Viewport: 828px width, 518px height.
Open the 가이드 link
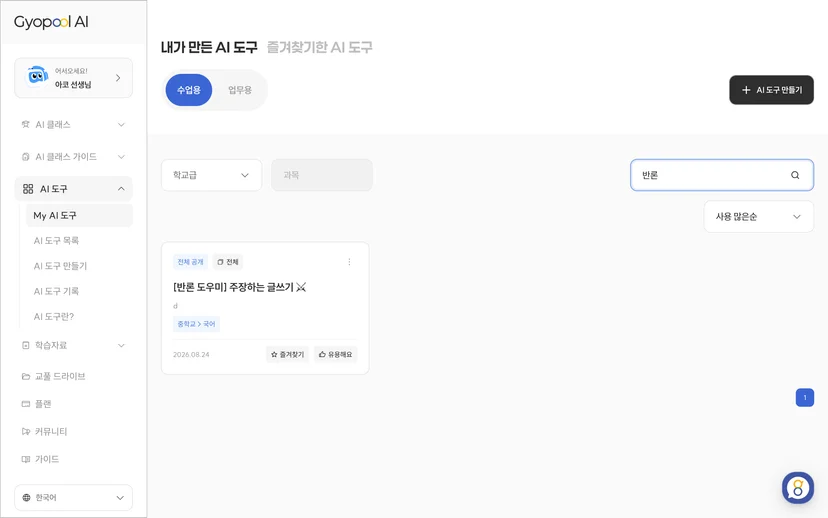[x=46, y=459]
